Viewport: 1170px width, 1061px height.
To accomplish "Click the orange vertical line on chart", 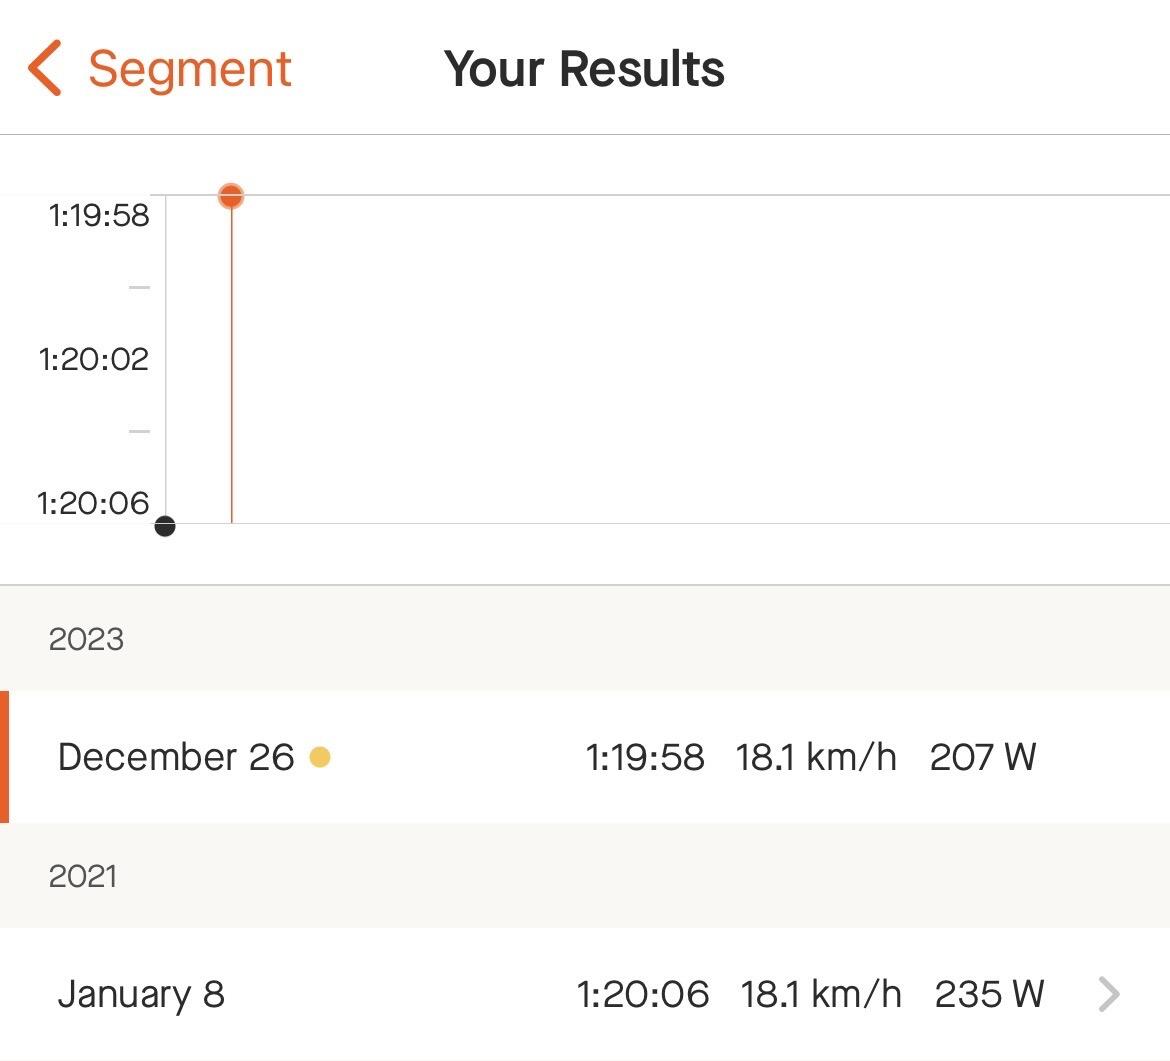I will point(232,370).
